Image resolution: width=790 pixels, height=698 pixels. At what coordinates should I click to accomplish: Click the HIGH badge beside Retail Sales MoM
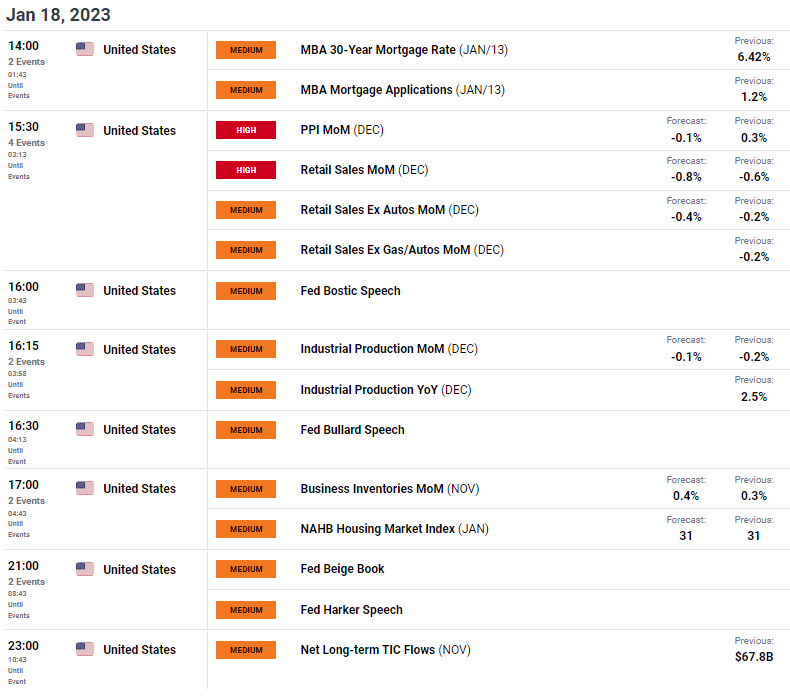coord(246,170)
